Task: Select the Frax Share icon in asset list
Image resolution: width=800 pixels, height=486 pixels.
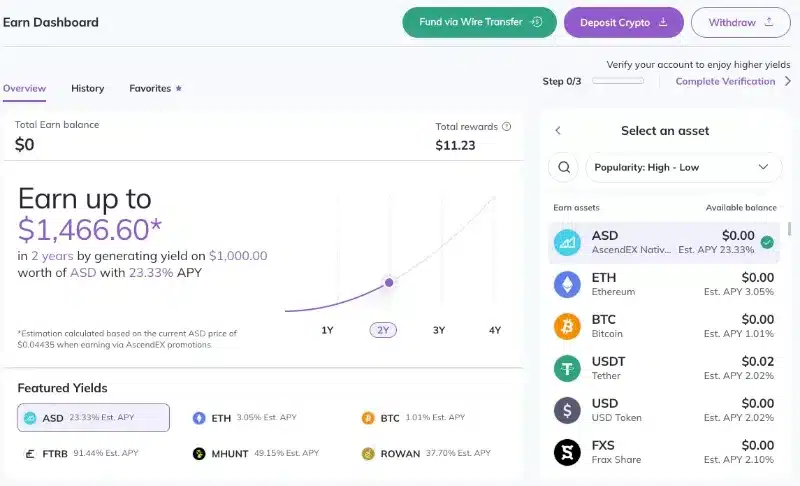Action: click(x=567, y=452)
